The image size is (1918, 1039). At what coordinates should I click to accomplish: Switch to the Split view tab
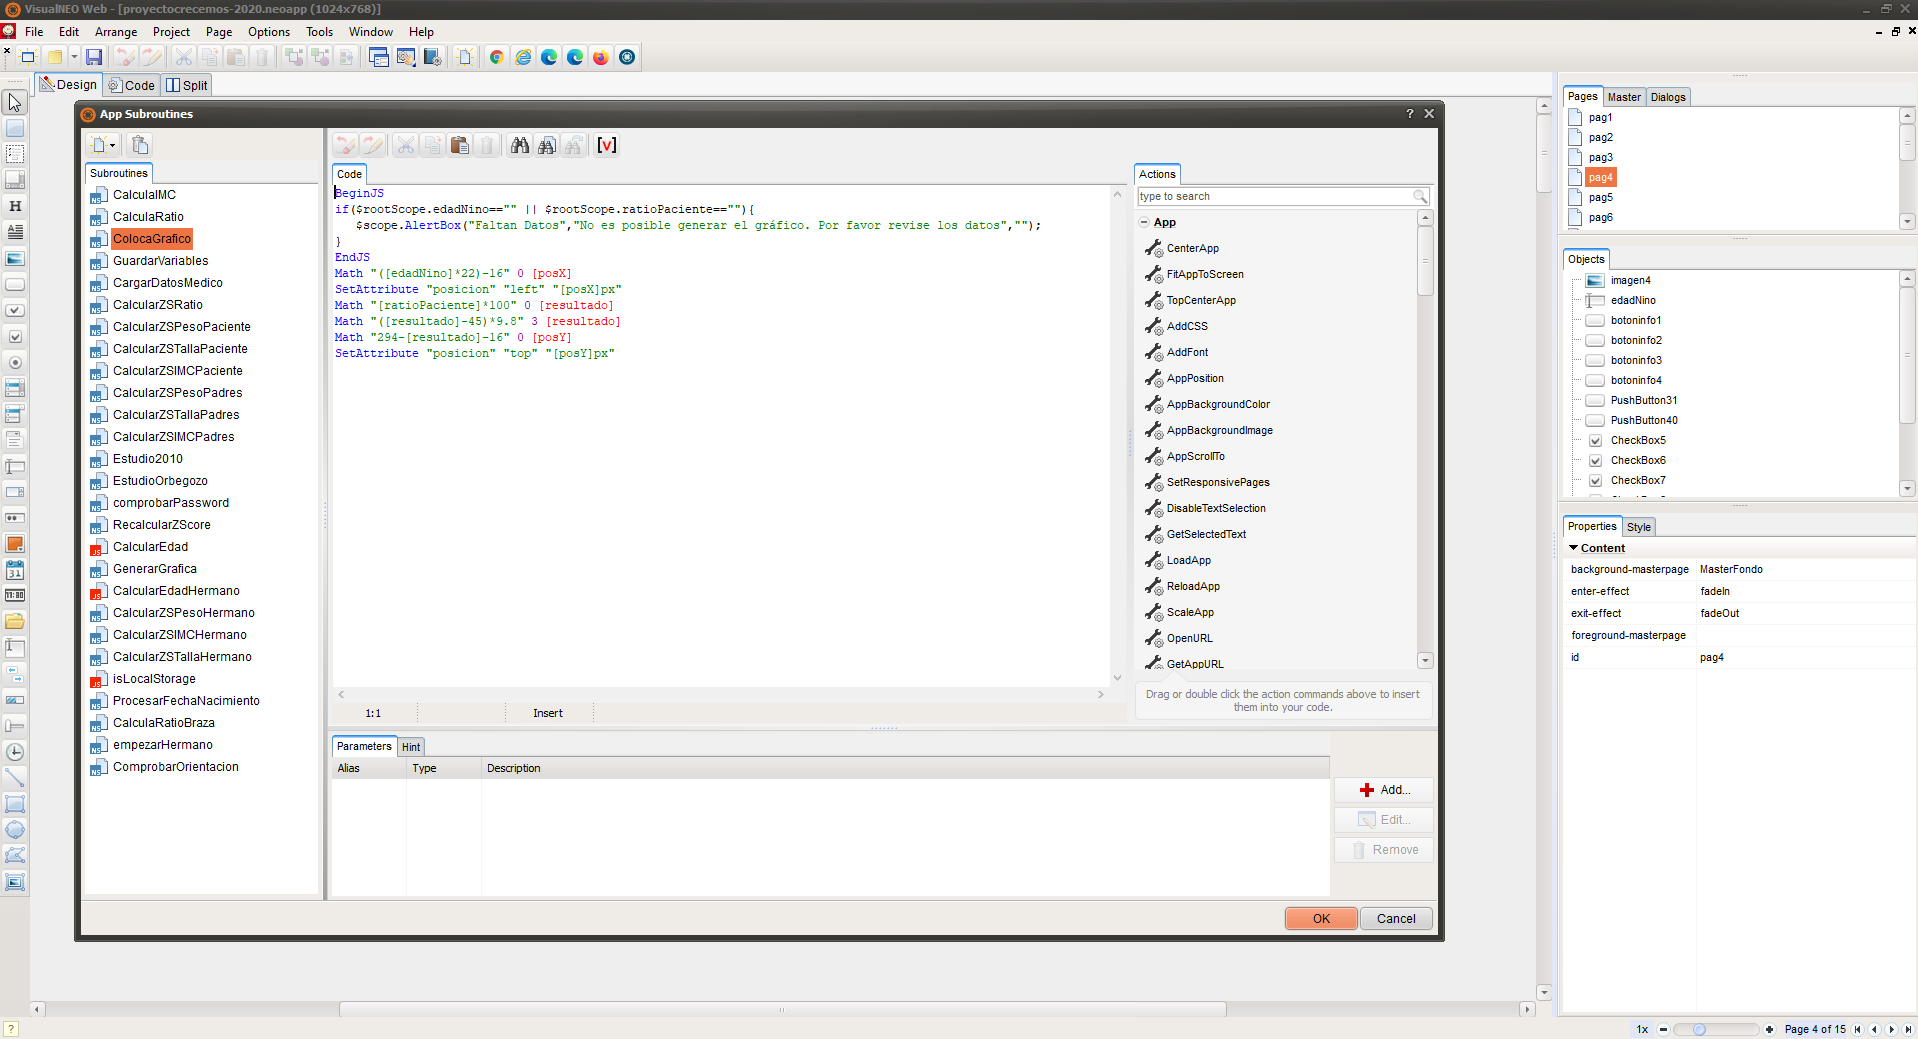pos(187,85)
